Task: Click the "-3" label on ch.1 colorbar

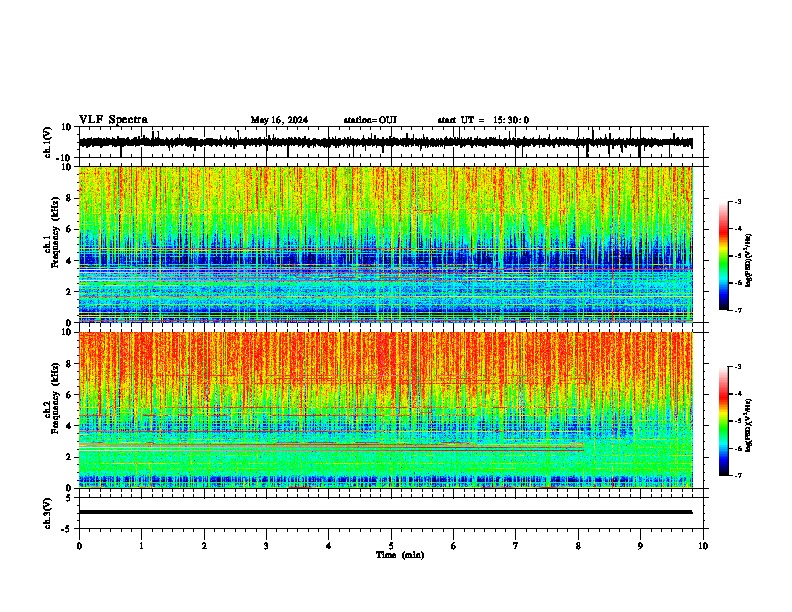Action: point(738,201)
